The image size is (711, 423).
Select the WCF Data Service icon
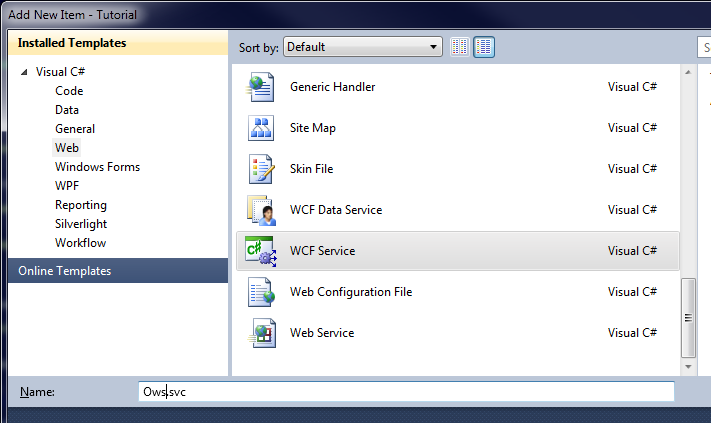[x=261, y=210]
